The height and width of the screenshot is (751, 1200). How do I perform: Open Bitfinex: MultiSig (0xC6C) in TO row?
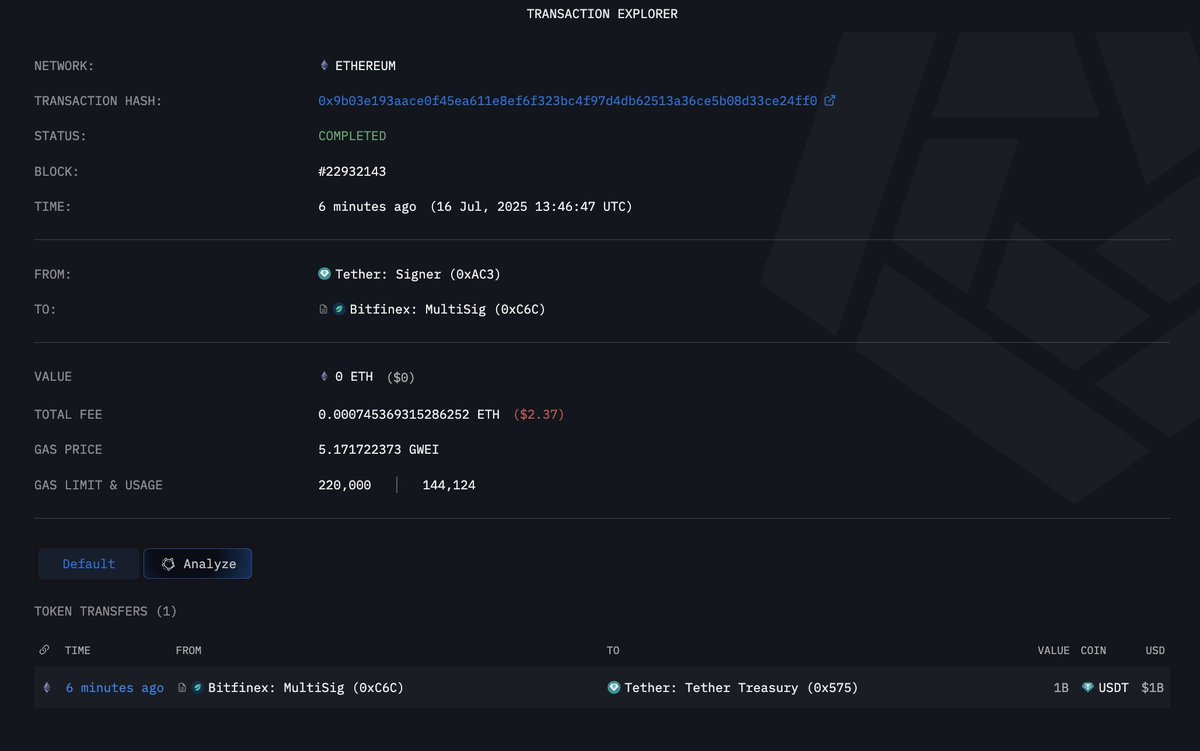click(x=447, y=310)
